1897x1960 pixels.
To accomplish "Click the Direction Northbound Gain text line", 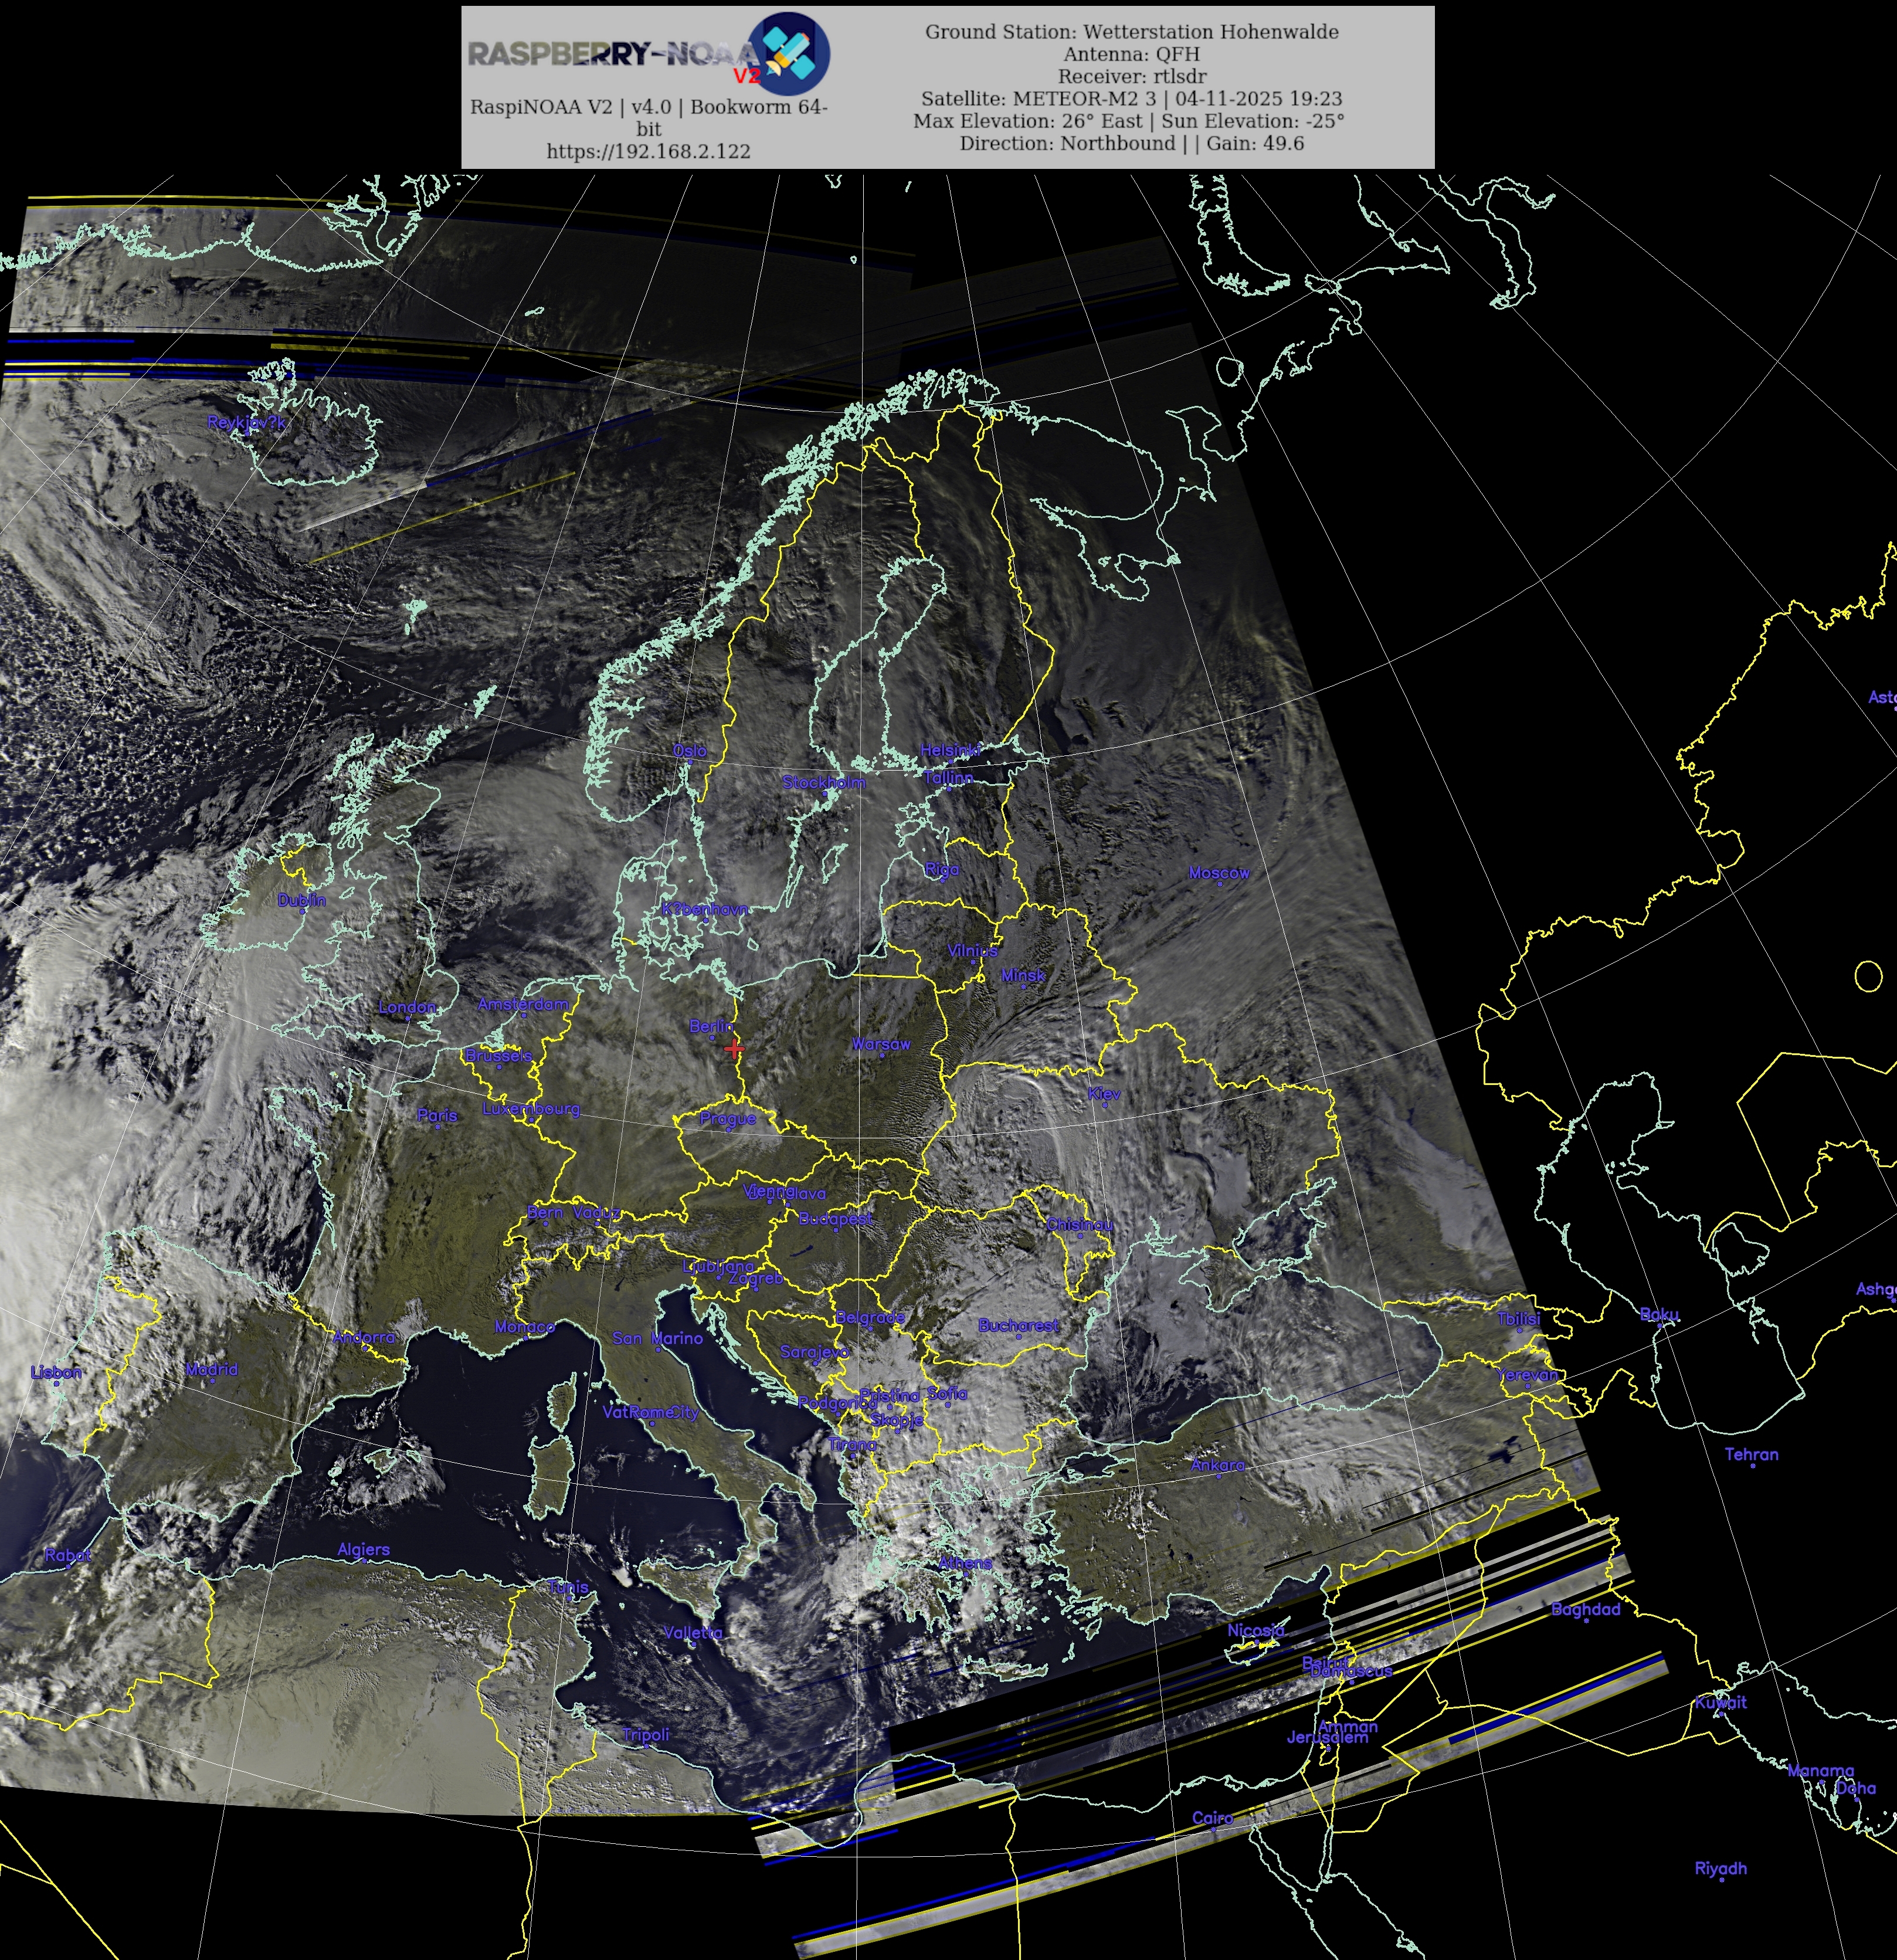I will pos(1131,143).
